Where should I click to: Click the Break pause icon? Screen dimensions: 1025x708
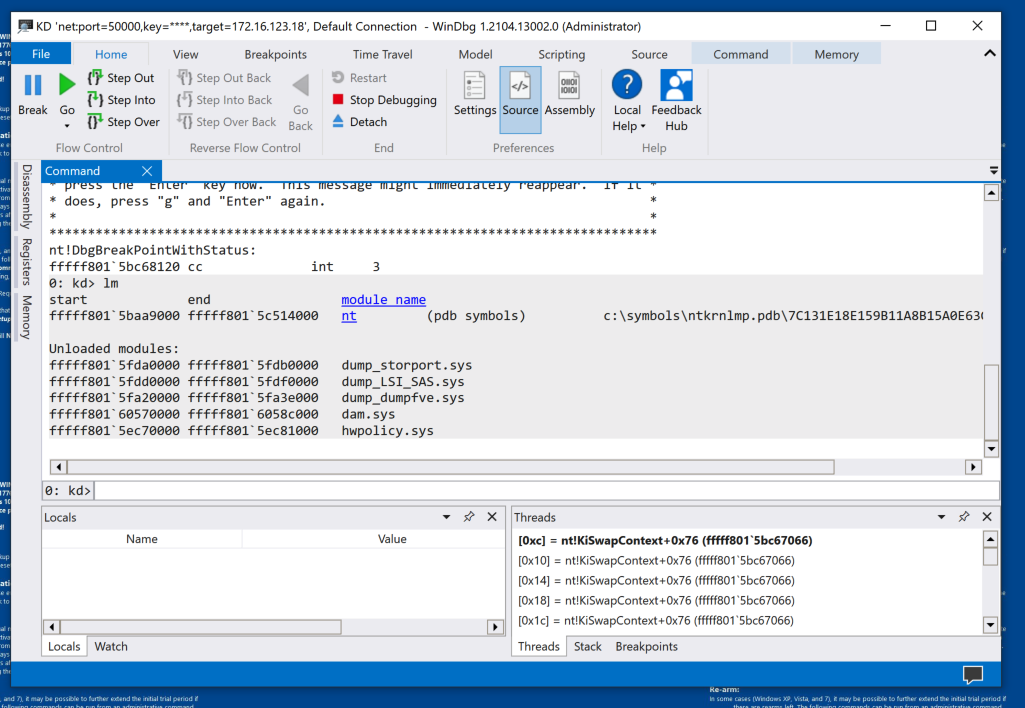click(33, 86)
